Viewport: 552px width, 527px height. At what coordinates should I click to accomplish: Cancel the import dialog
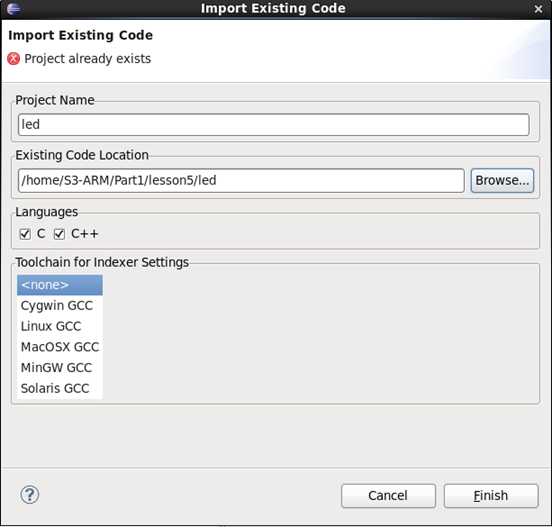pos(388,496)
